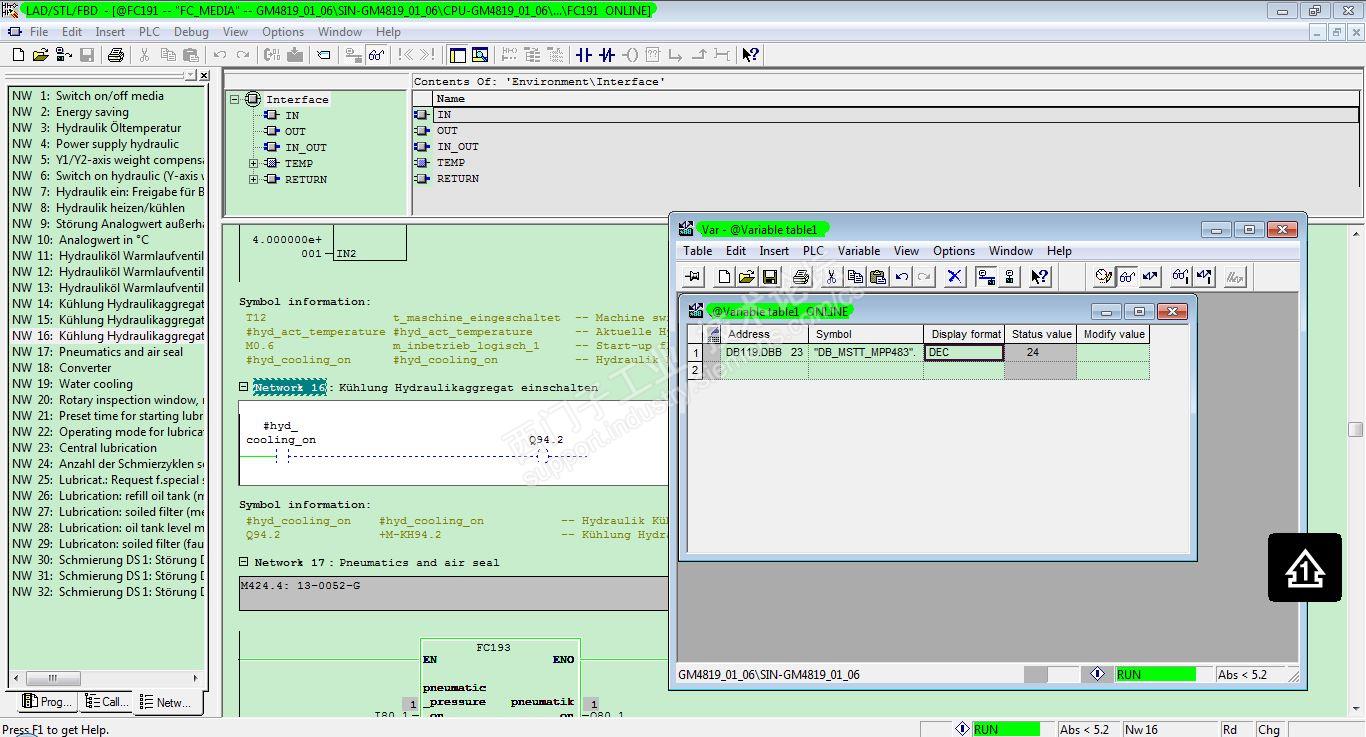
Task: Toggle the Overview panel icon
Action: click(458, 55)
